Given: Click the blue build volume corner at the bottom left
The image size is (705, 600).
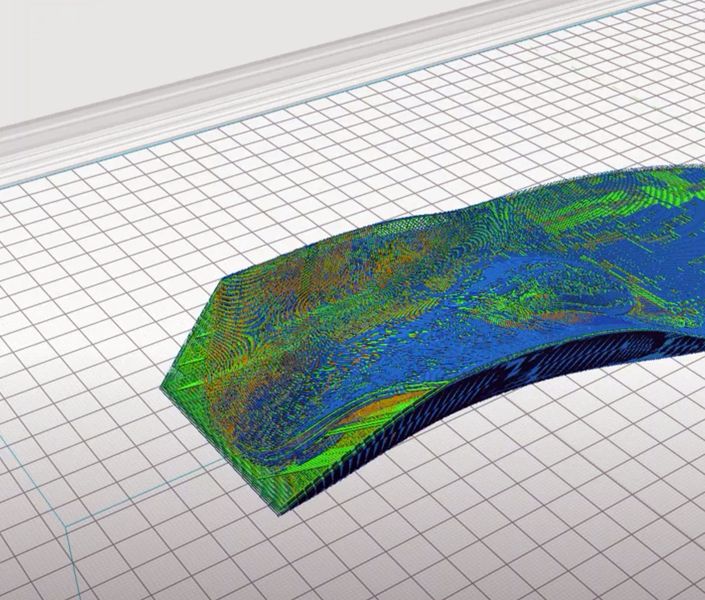Looking at the screenshot, I should coord(66,523).
